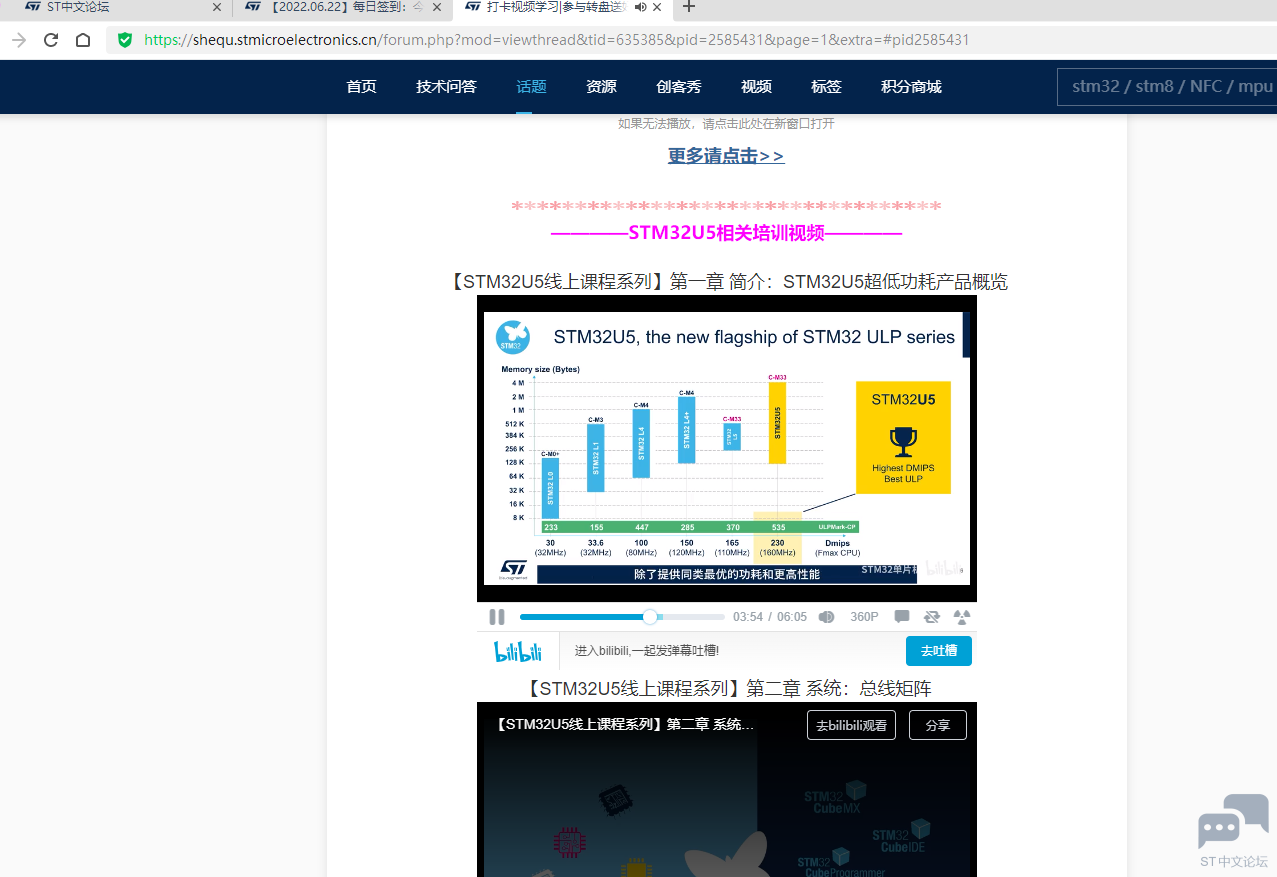Click the 第二章 系统：总线矩阵 title text
This screenshot has height=877, width=1277.
(727, 688)
